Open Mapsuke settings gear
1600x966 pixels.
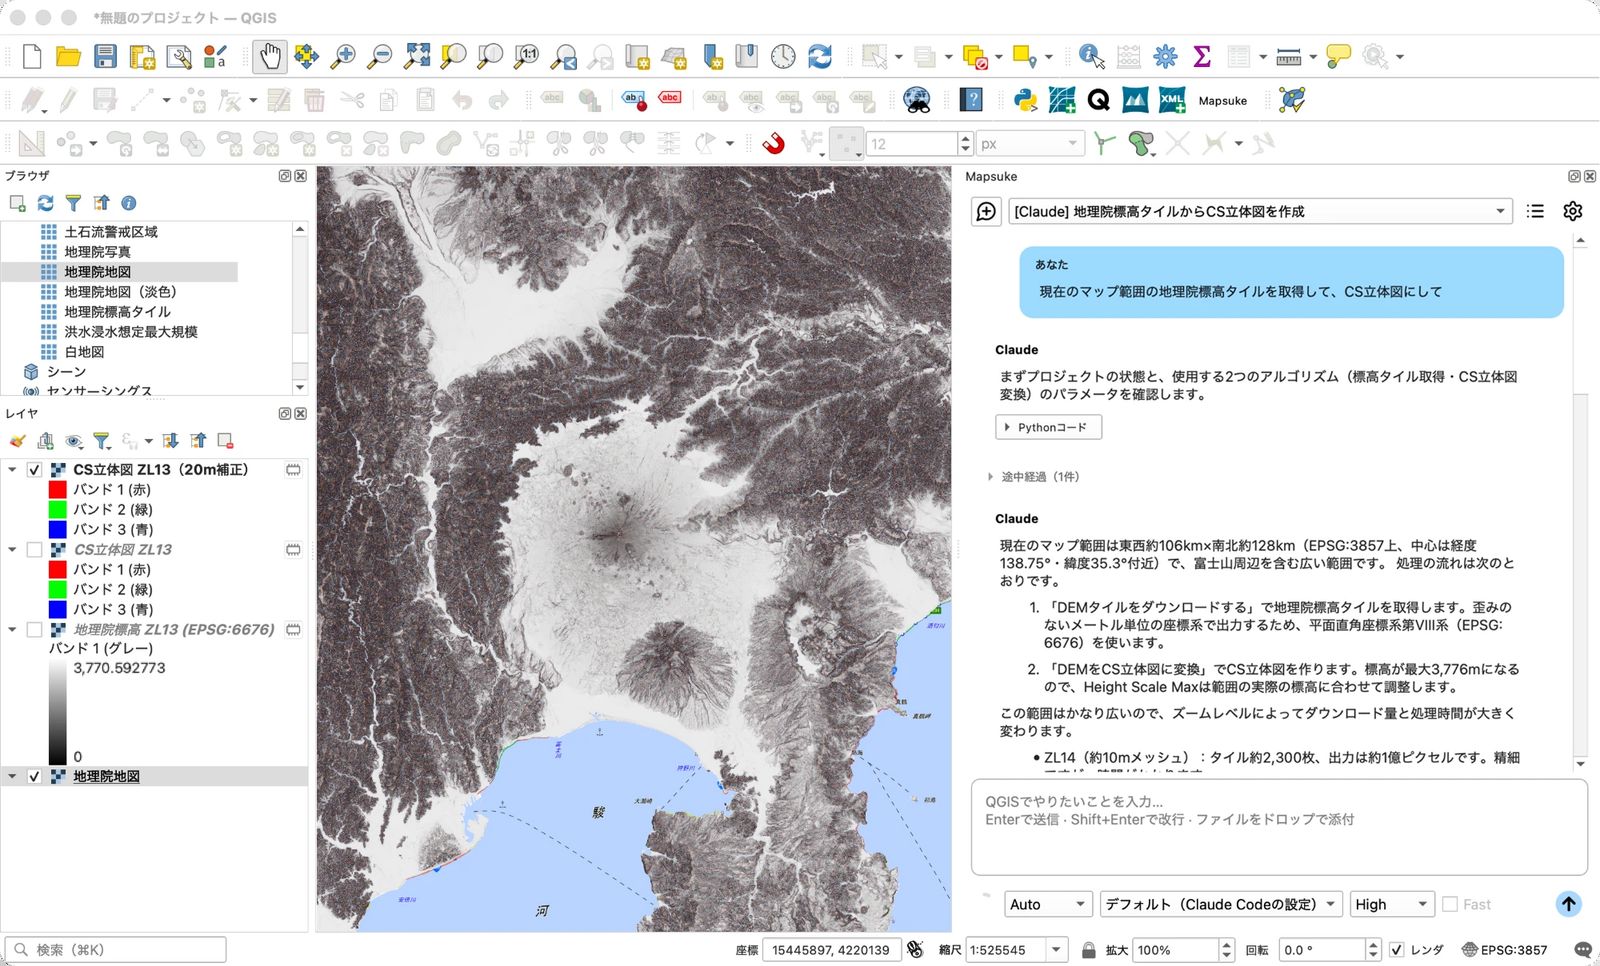[x=1573, y=211]
